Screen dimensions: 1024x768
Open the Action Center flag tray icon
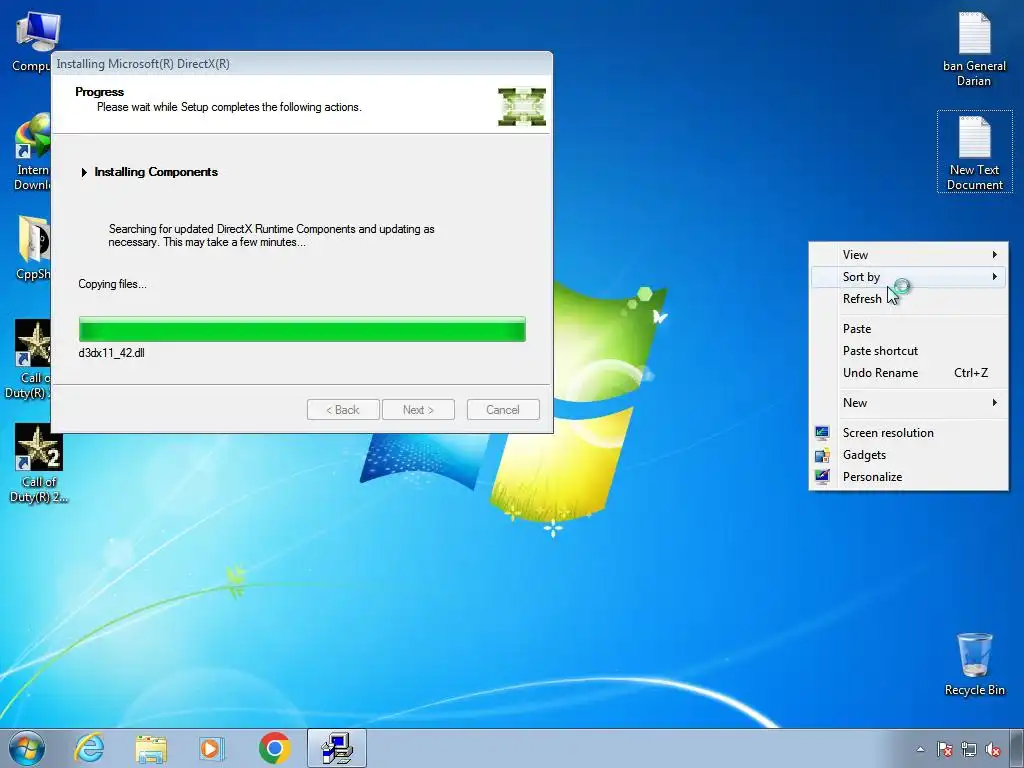tap(944, 750)
